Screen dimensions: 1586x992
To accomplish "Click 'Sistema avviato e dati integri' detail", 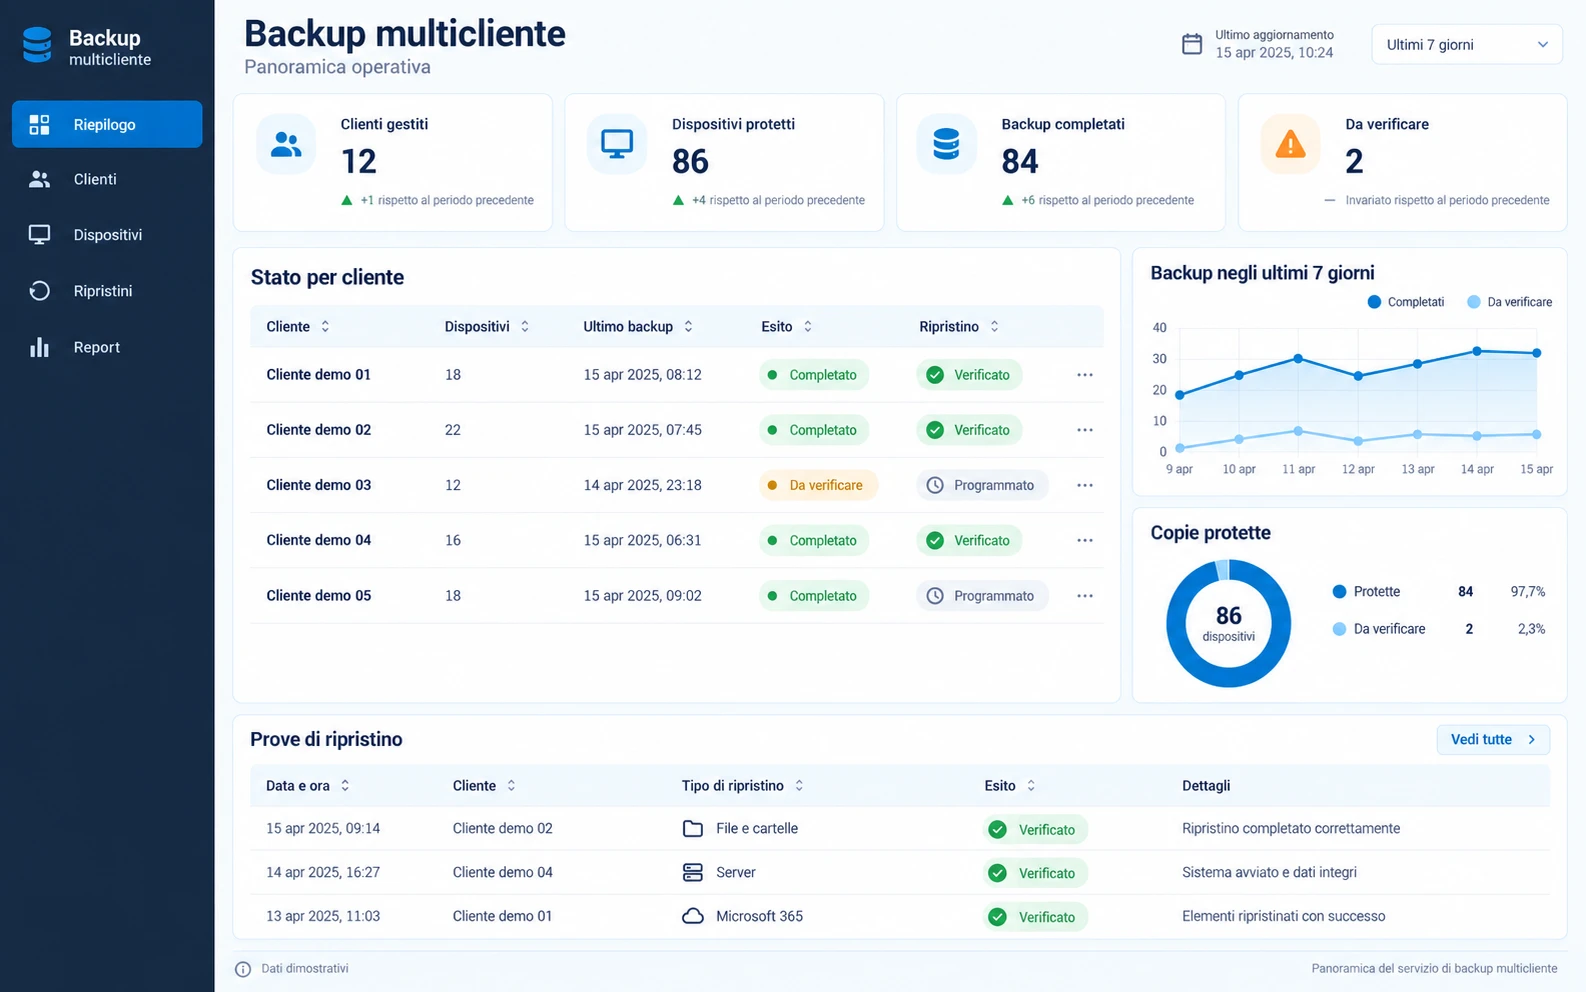I will (1269, 872).
